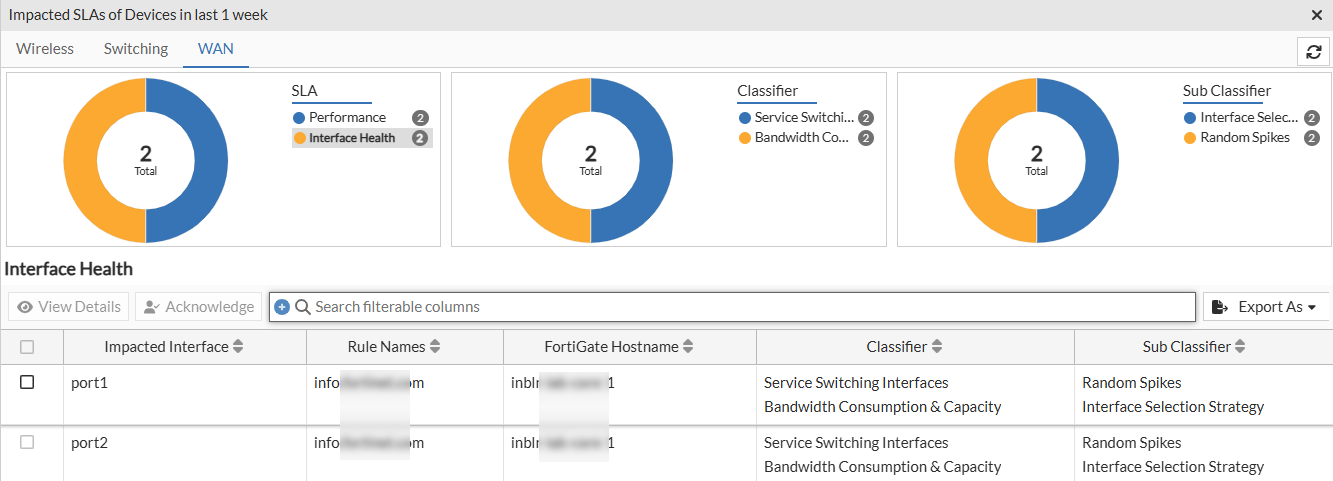
Task: Click the View Details button
Action: [69, 307]
